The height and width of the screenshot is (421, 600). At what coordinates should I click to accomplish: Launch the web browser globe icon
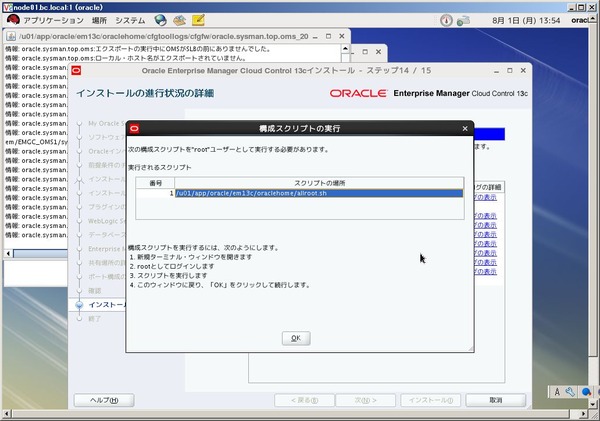click(160, 20)
